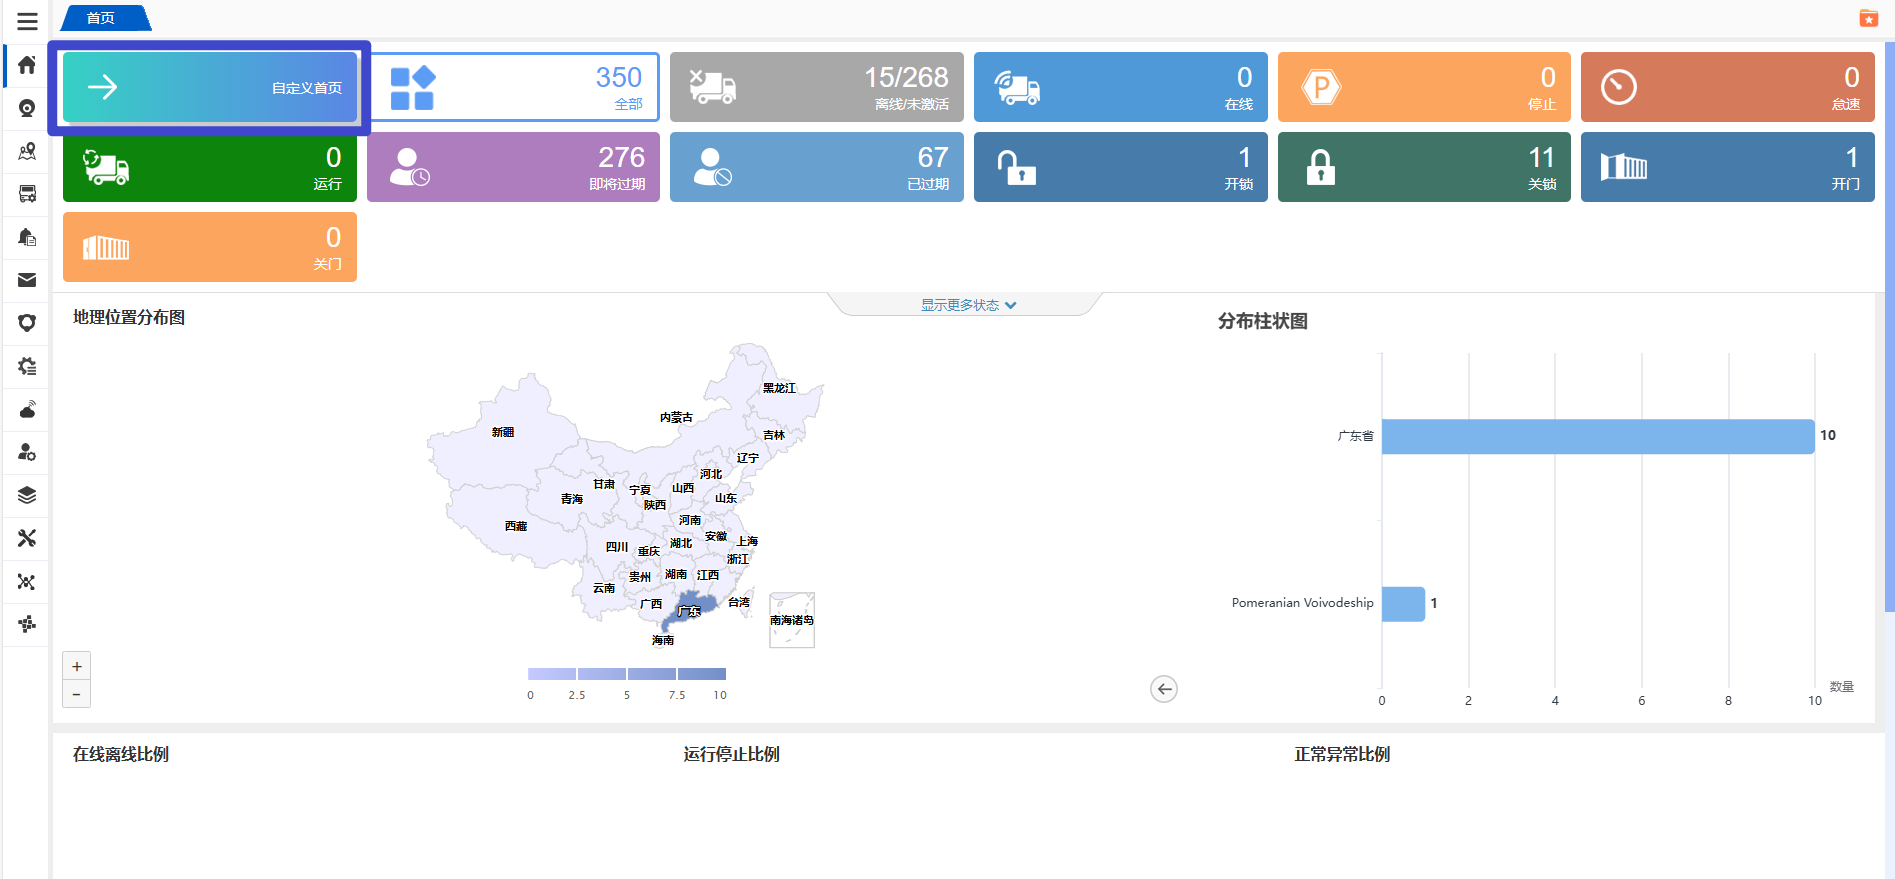Open the home icon in sidebar
The height and width of the screenshot is (879, 1895).
pyautogui.click(x=27, y=65)
